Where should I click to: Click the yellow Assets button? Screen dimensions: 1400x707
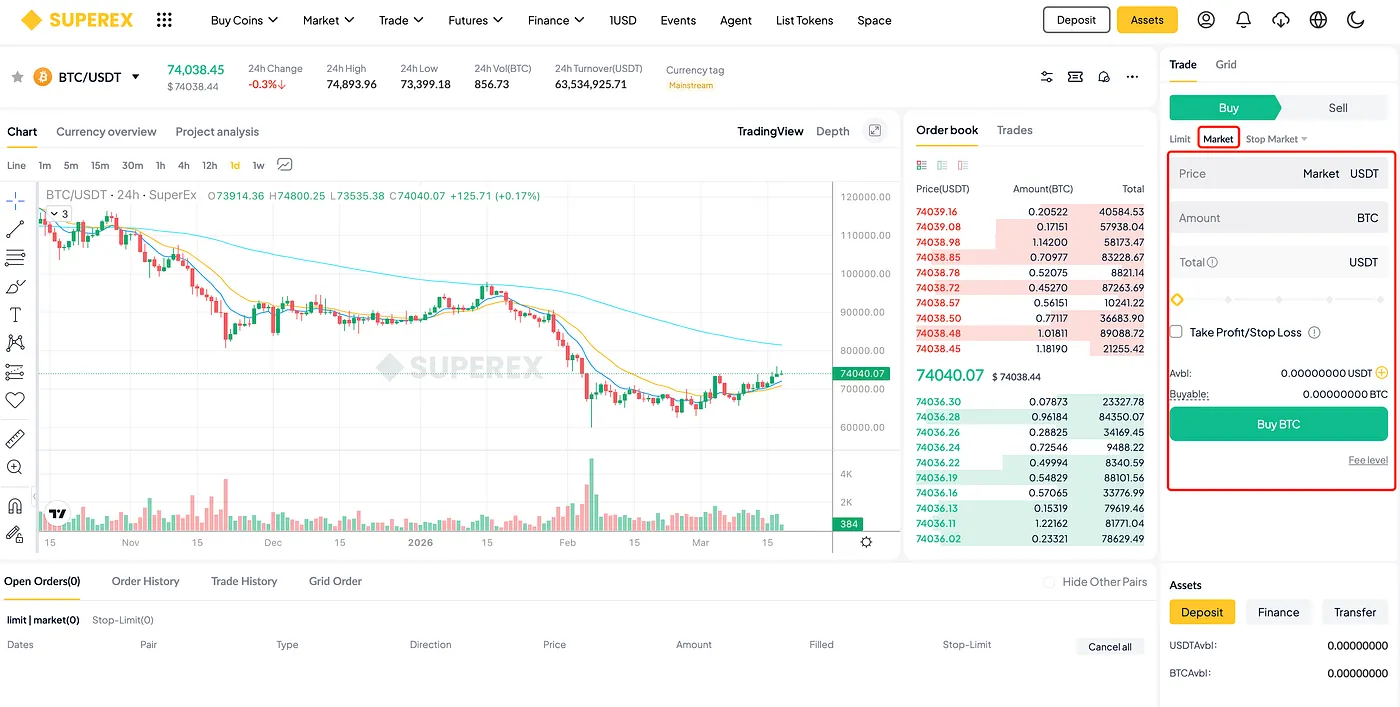coord(1147,20)
